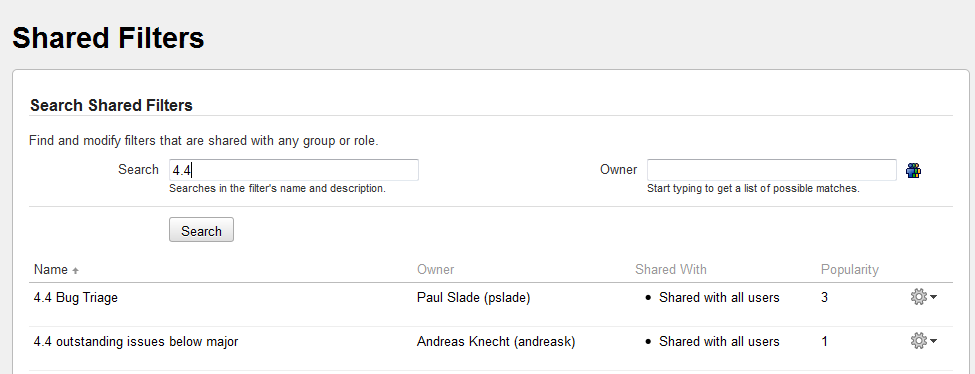Open the user picker icon beside Owner field
The image size is (975, 374).
tap(913, 171)
